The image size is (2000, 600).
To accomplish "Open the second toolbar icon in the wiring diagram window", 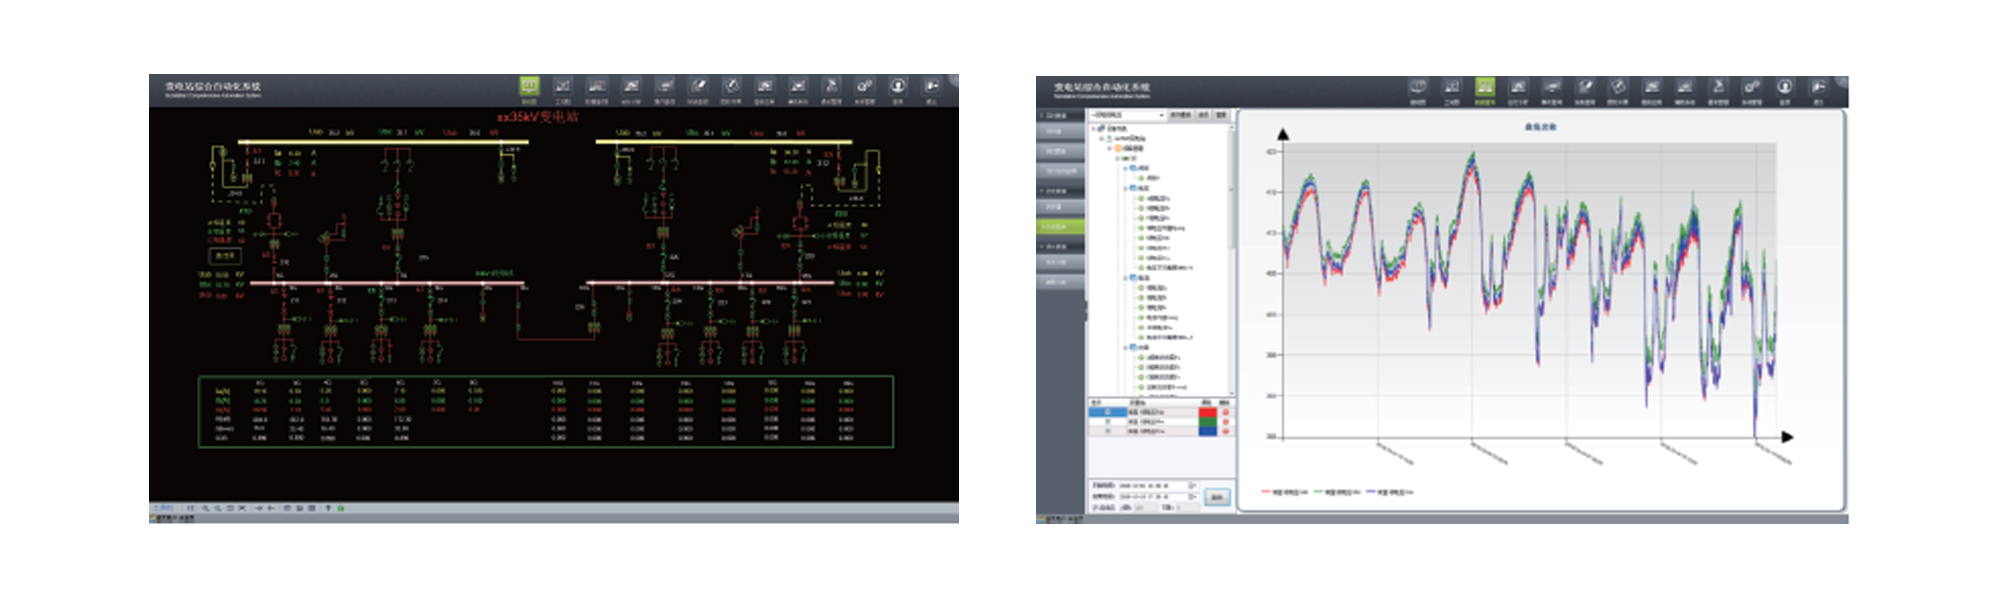I will (562, 86).
